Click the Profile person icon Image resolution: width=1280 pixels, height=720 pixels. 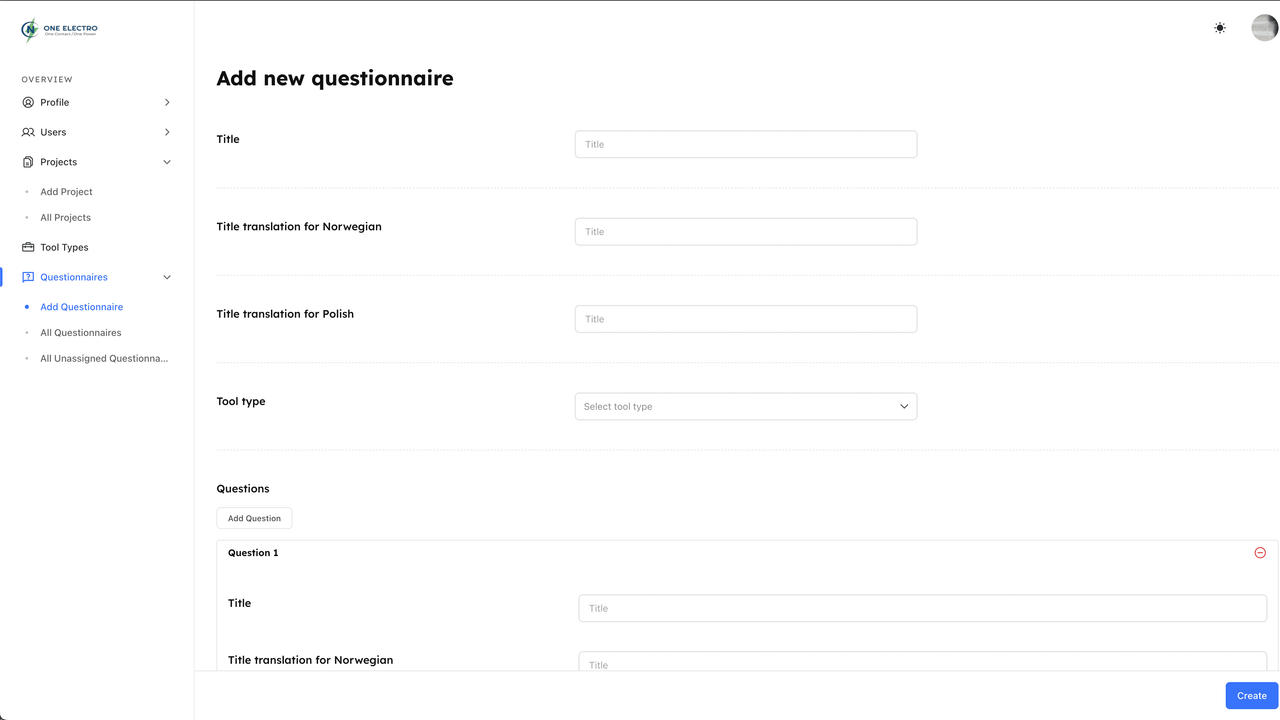(x=28, y=102)
